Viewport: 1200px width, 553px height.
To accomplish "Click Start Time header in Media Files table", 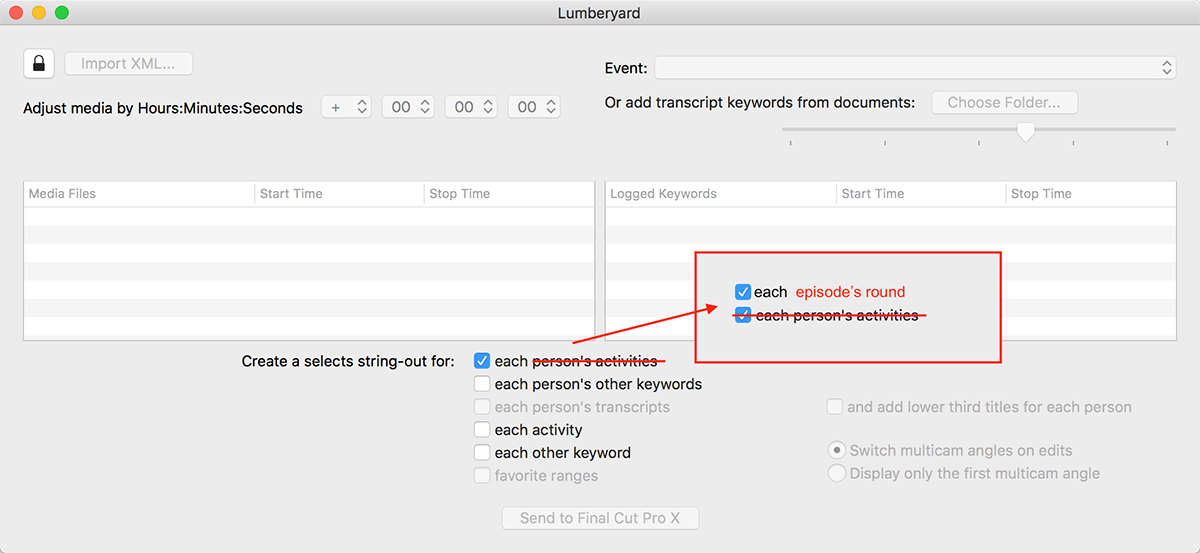I will tap(339, 193).
